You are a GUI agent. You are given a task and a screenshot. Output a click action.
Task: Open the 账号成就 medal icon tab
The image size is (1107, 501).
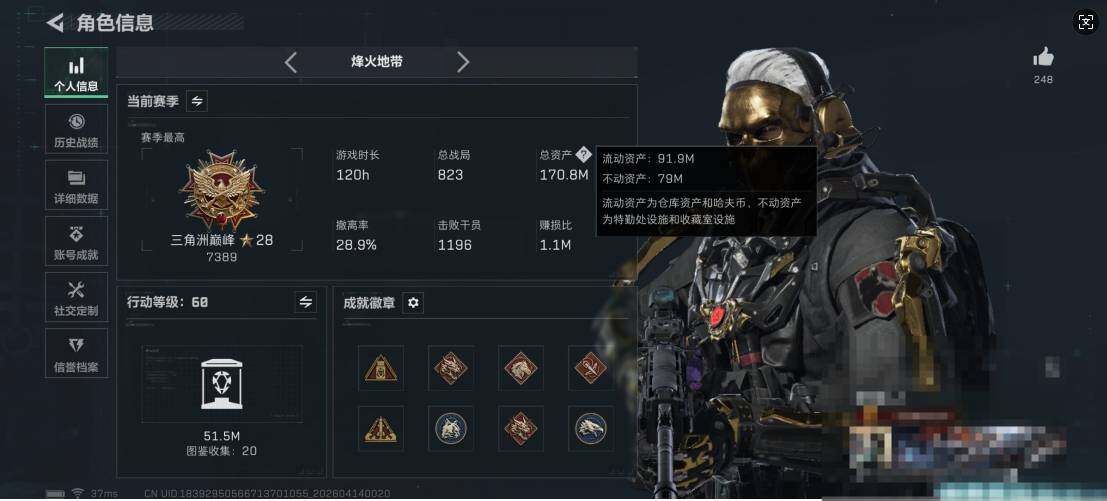pyautogui.click(x=76, y=241)
